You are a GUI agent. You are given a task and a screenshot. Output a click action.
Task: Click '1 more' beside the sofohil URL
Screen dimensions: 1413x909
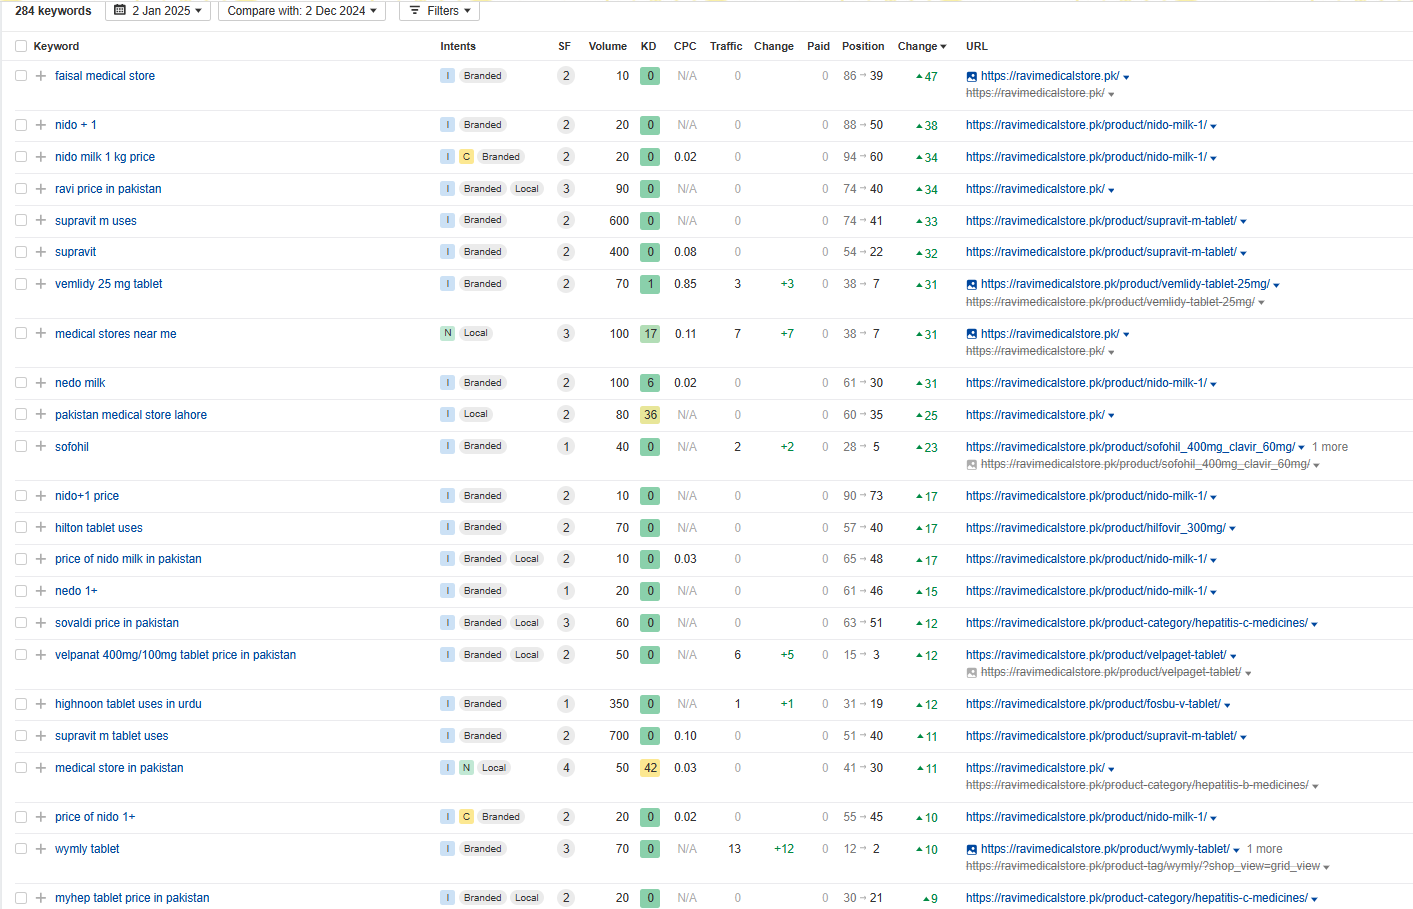tap(1329, 447)
